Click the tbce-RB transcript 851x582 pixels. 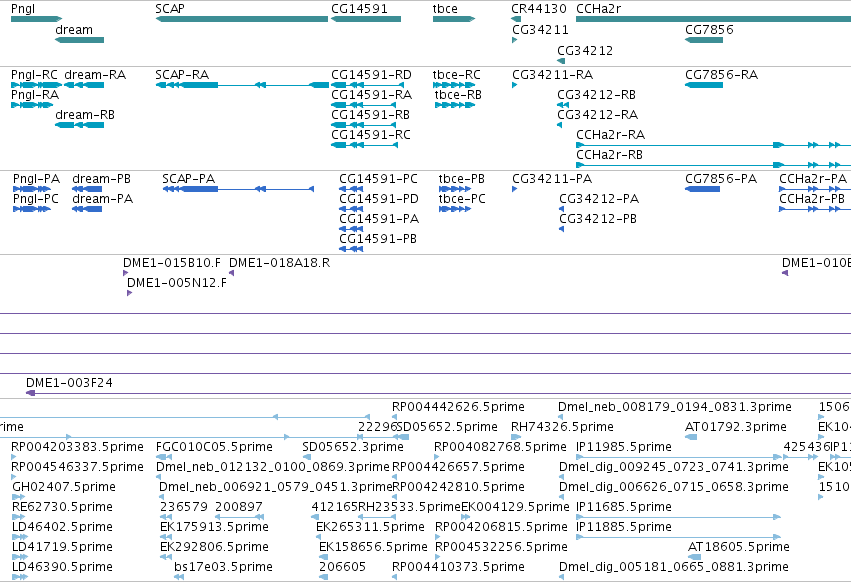(x=455, y=105)
